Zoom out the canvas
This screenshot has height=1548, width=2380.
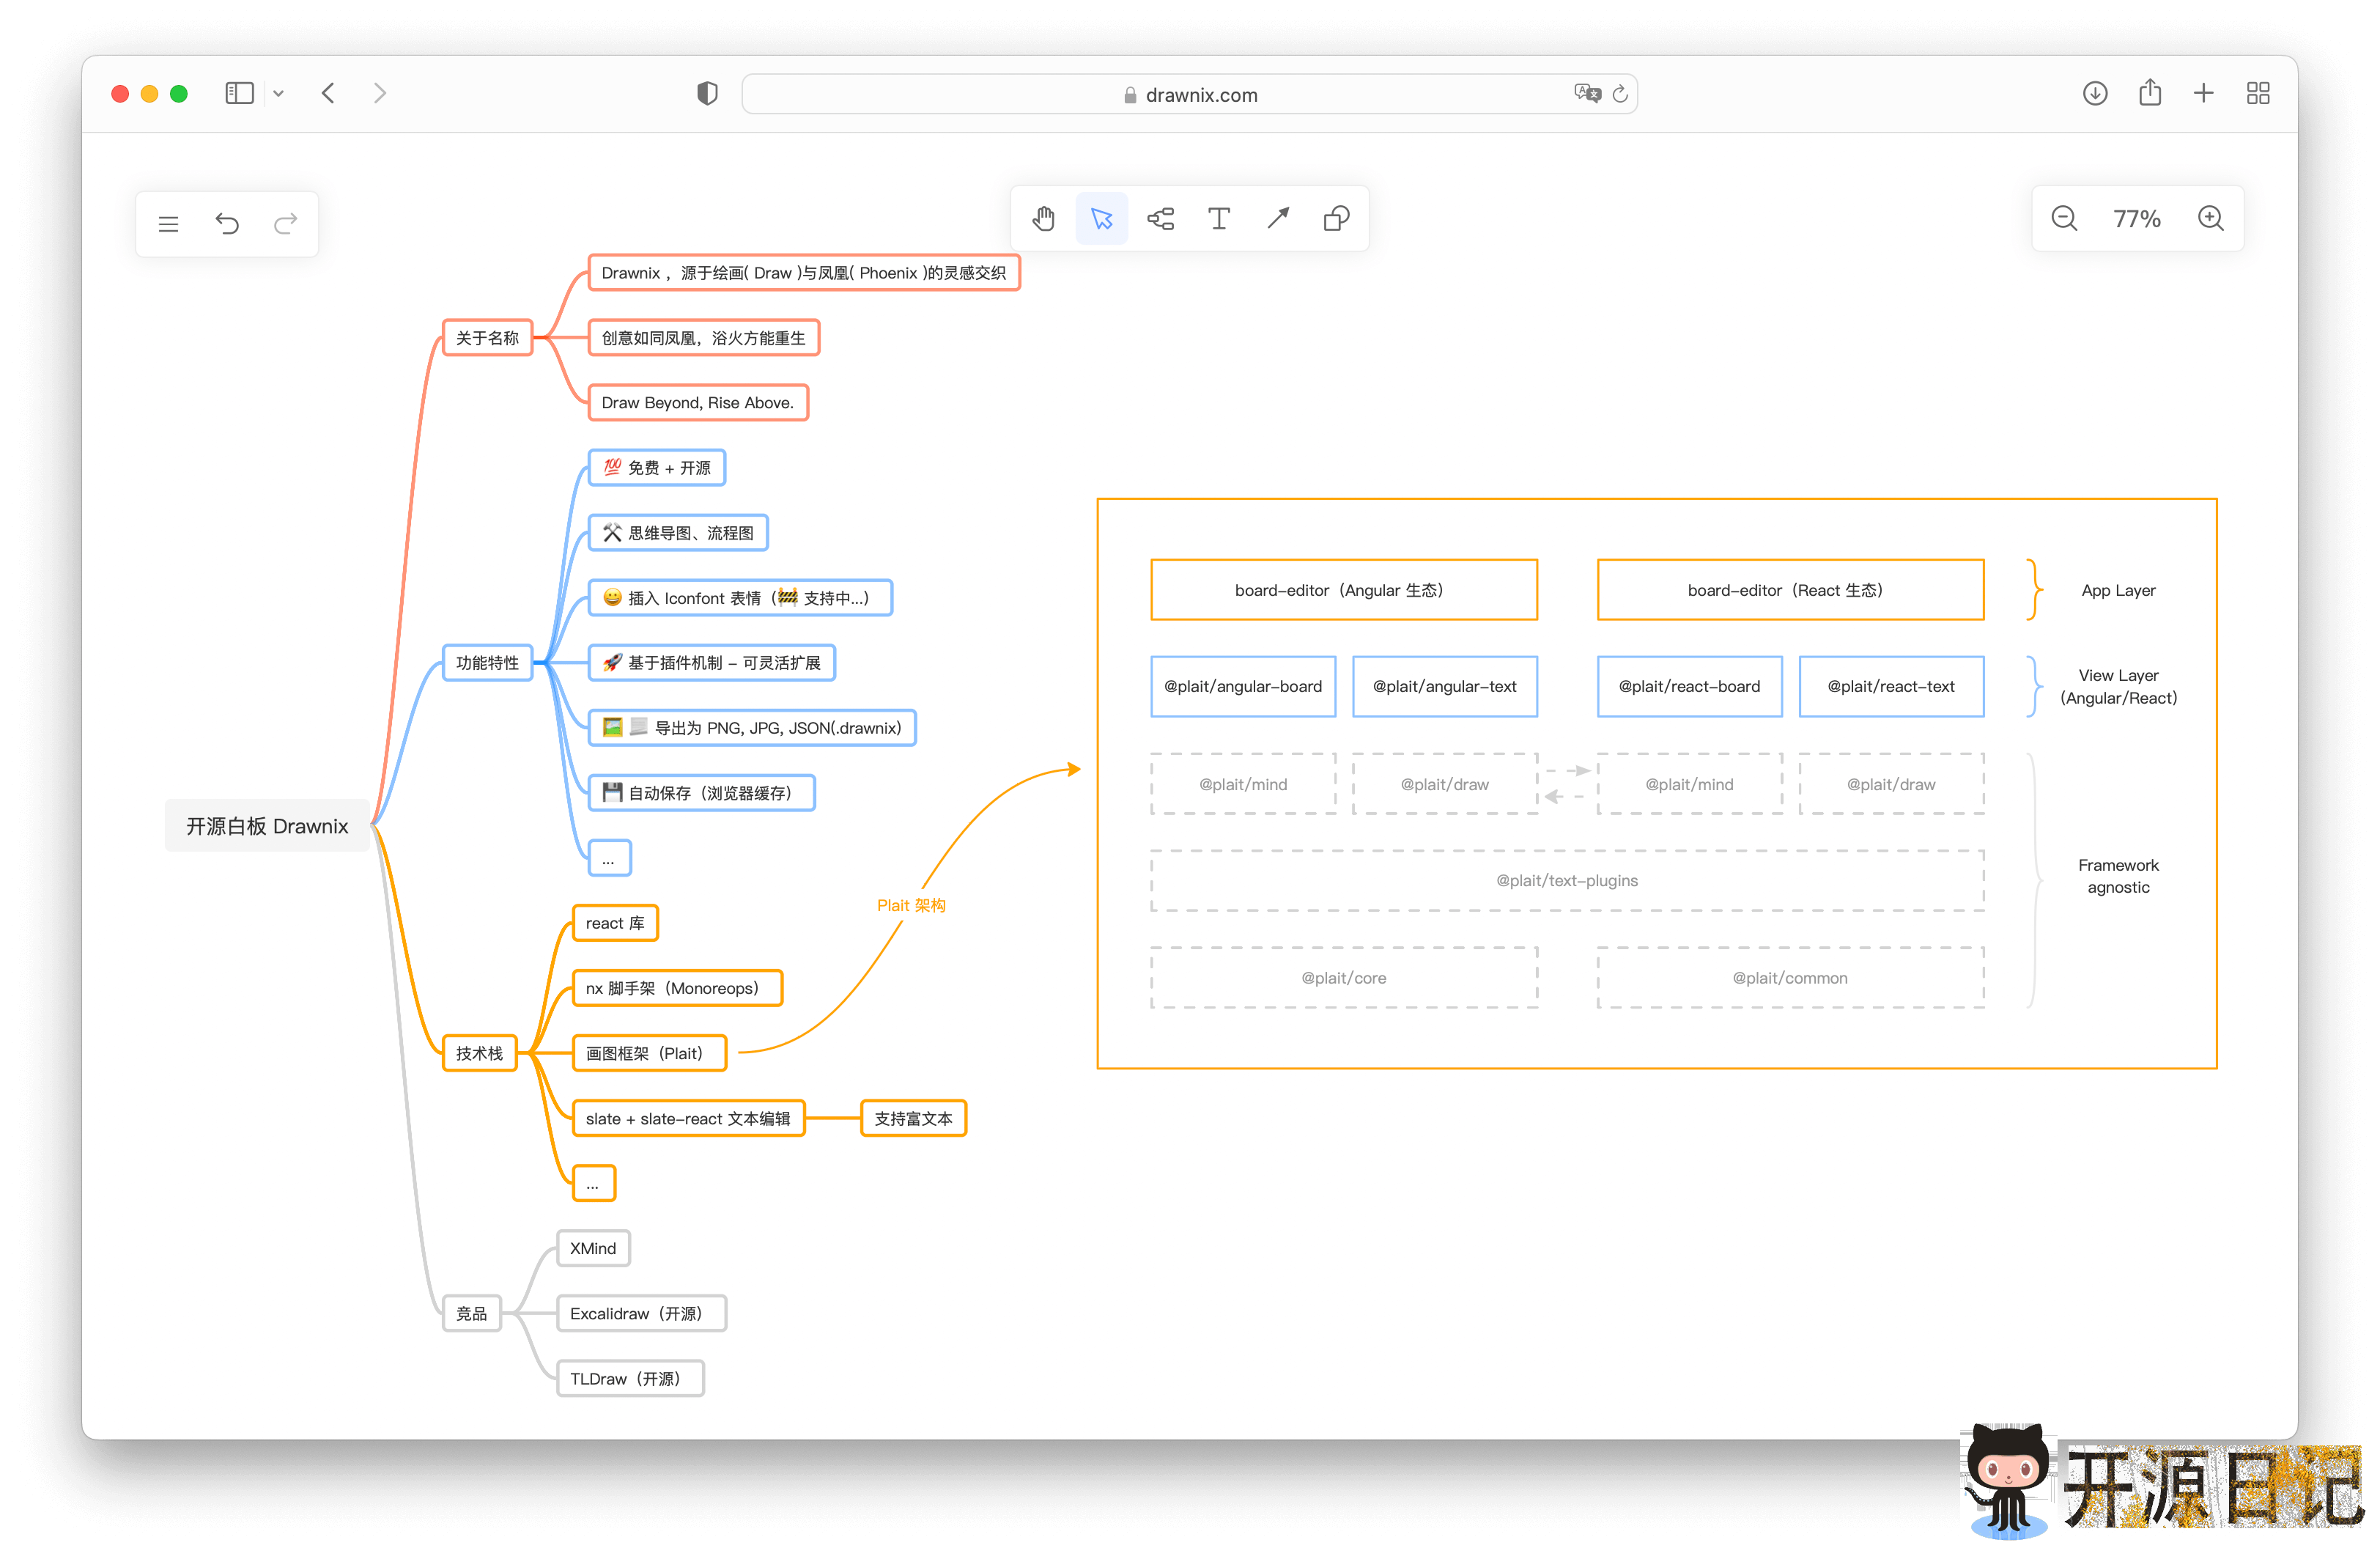(2064, 218)
